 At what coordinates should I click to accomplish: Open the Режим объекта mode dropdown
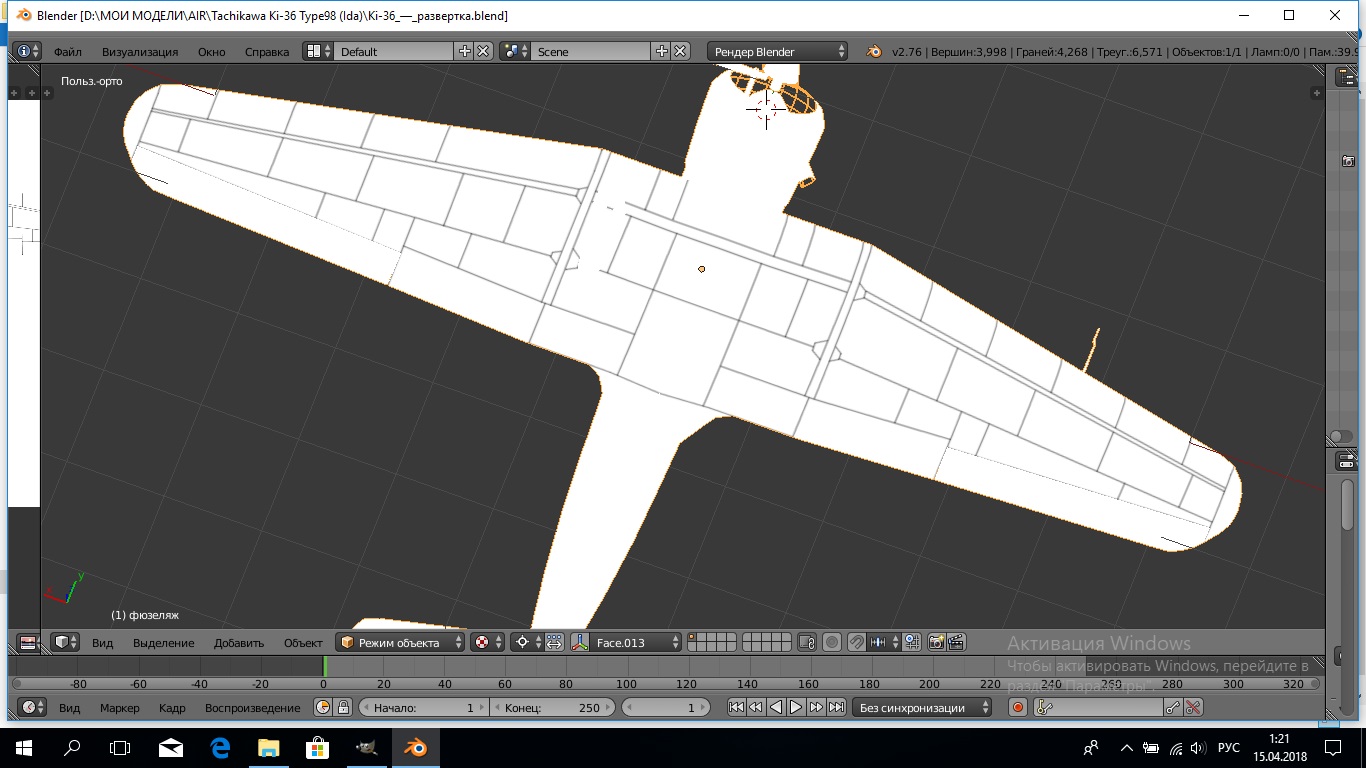pyautogui.click(x=401, y=642)
